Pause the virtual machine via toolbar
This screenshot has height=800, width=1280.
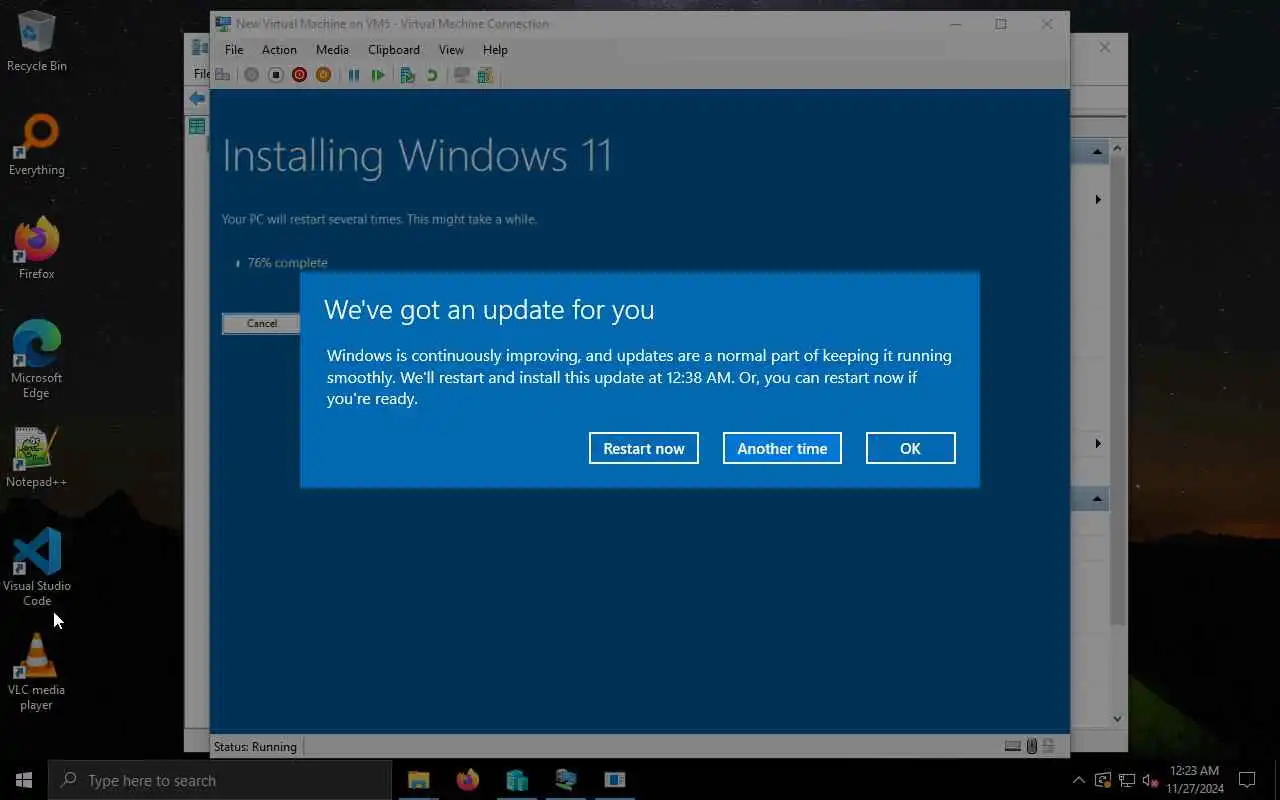point(354,75)
